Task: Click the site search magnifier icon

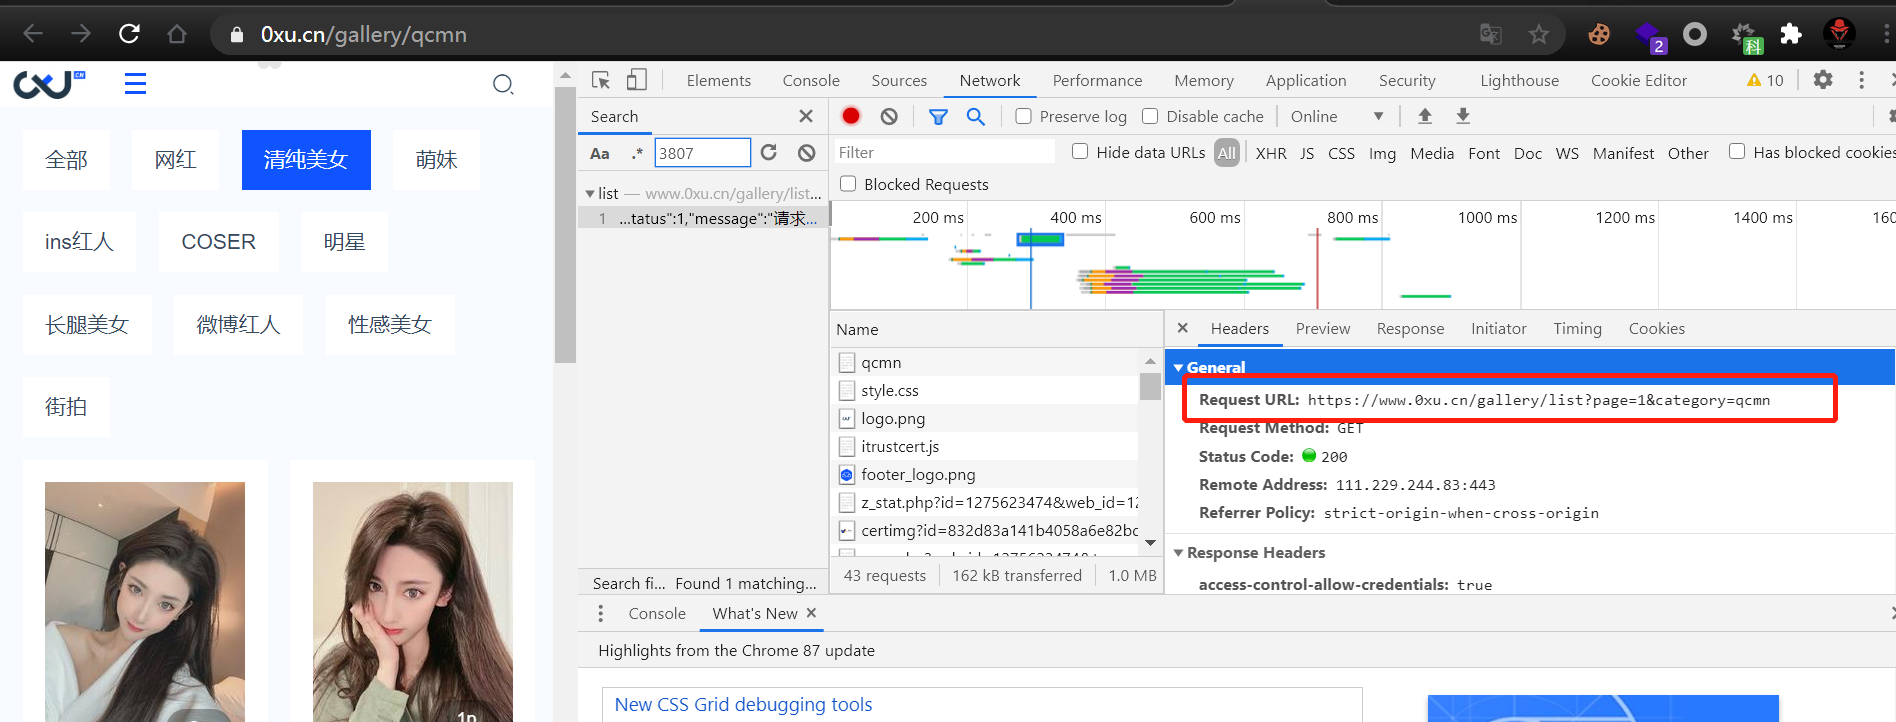Action: [x=503, y=84]
